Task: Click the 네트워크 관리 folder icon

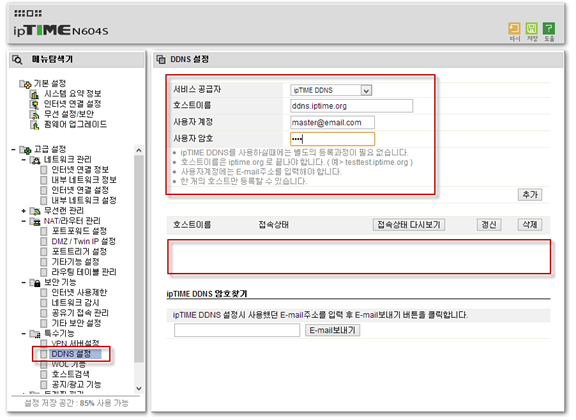Action: (x=35, y=160)
